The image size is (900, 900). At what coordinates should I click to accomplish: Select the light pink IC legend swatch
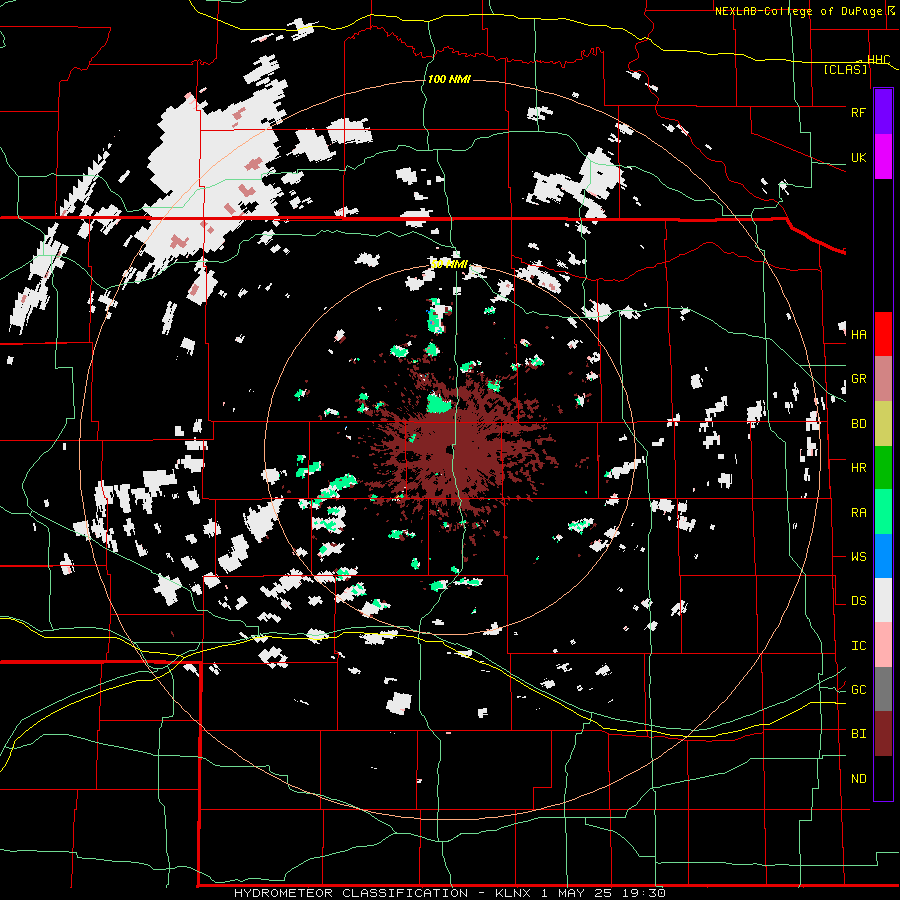pos(883,645)
